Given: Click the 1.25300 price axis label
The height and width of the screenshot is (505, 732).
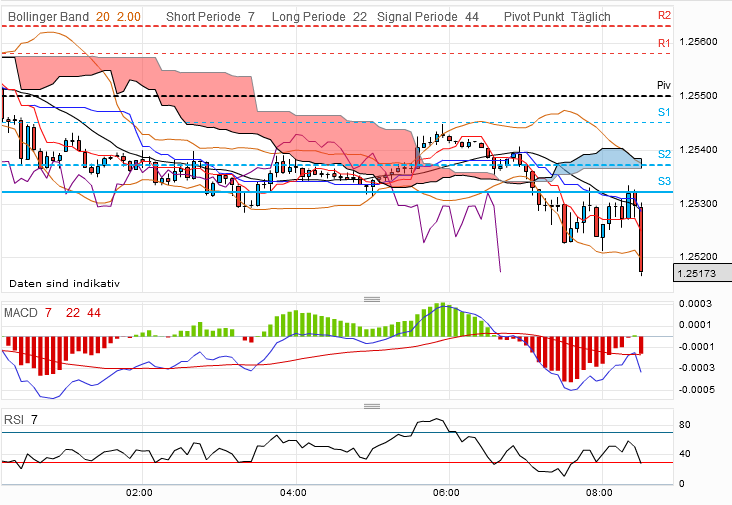Looking at the screenshot, I should coord(698,203).
